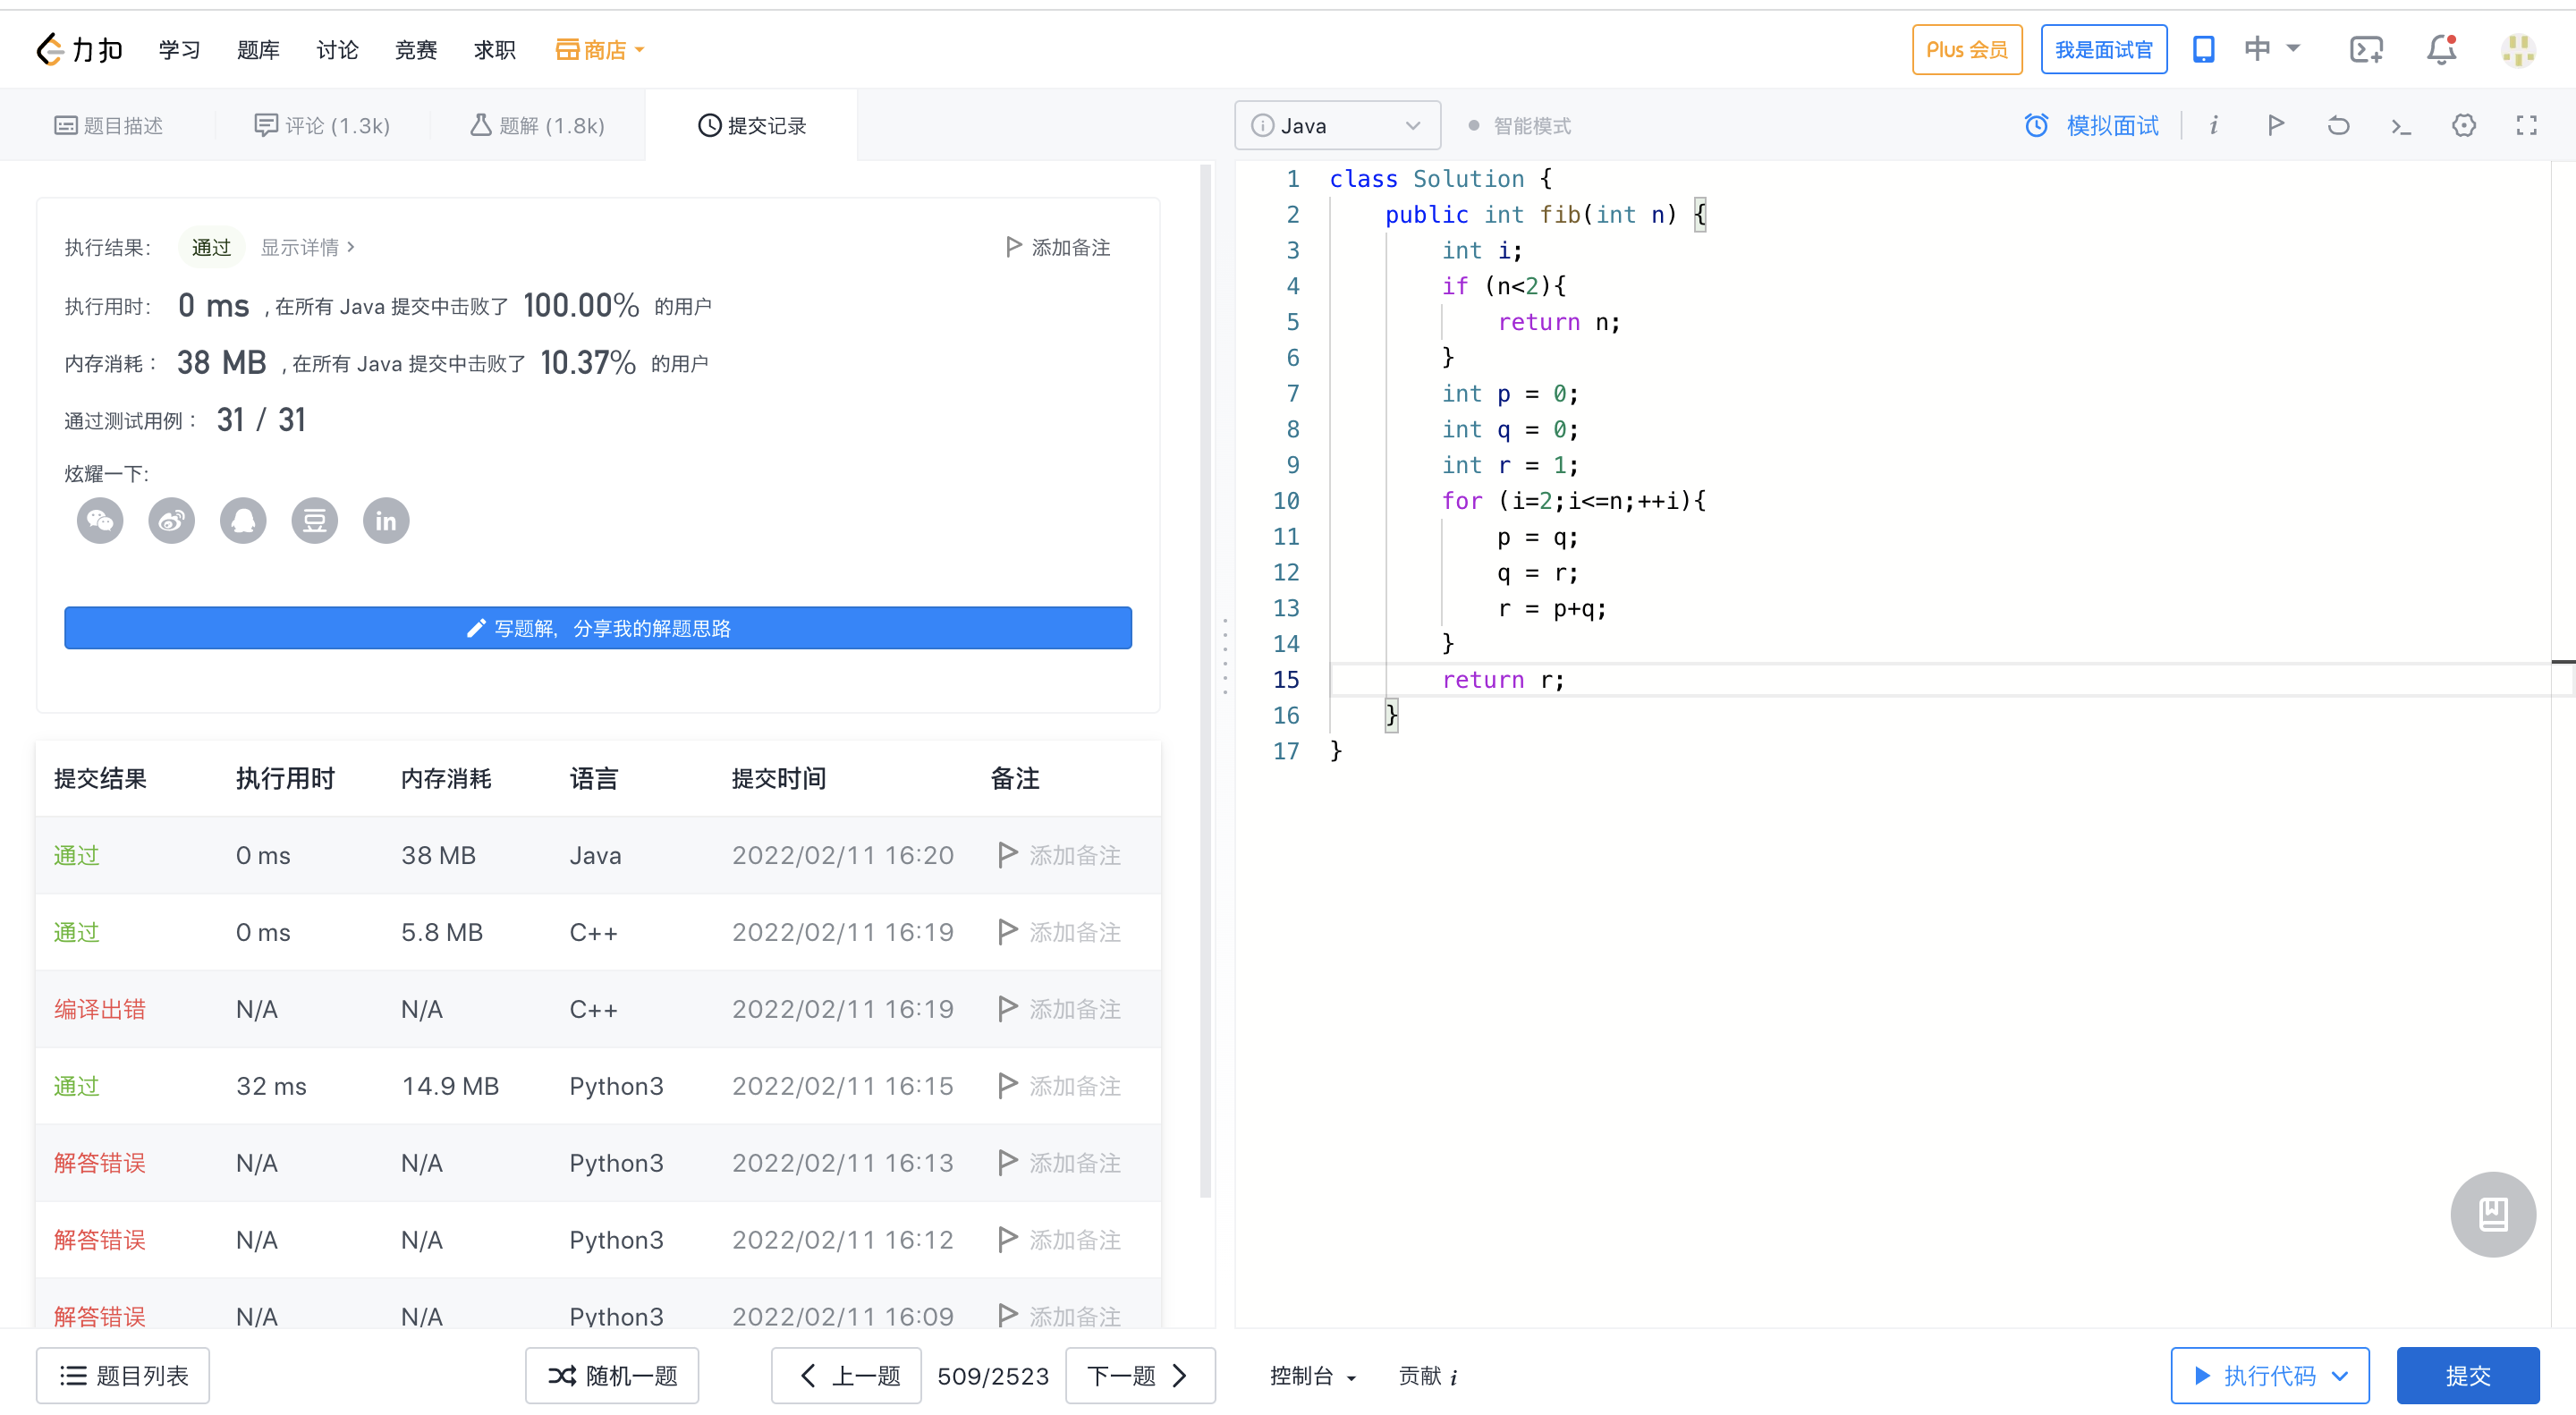
Task: Open the 题目列表 problem list
Action: point(123,1376)
